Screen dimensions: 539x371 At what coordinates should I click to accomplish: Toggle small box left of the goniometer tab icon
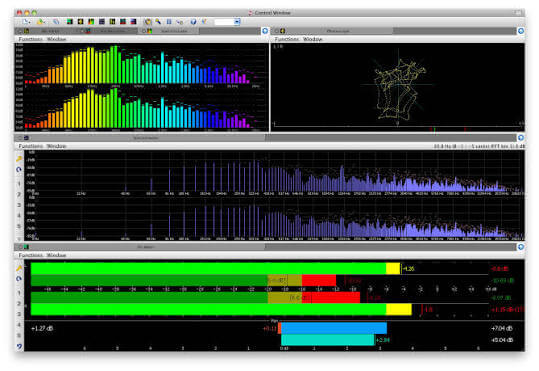[x=276, y=31]
